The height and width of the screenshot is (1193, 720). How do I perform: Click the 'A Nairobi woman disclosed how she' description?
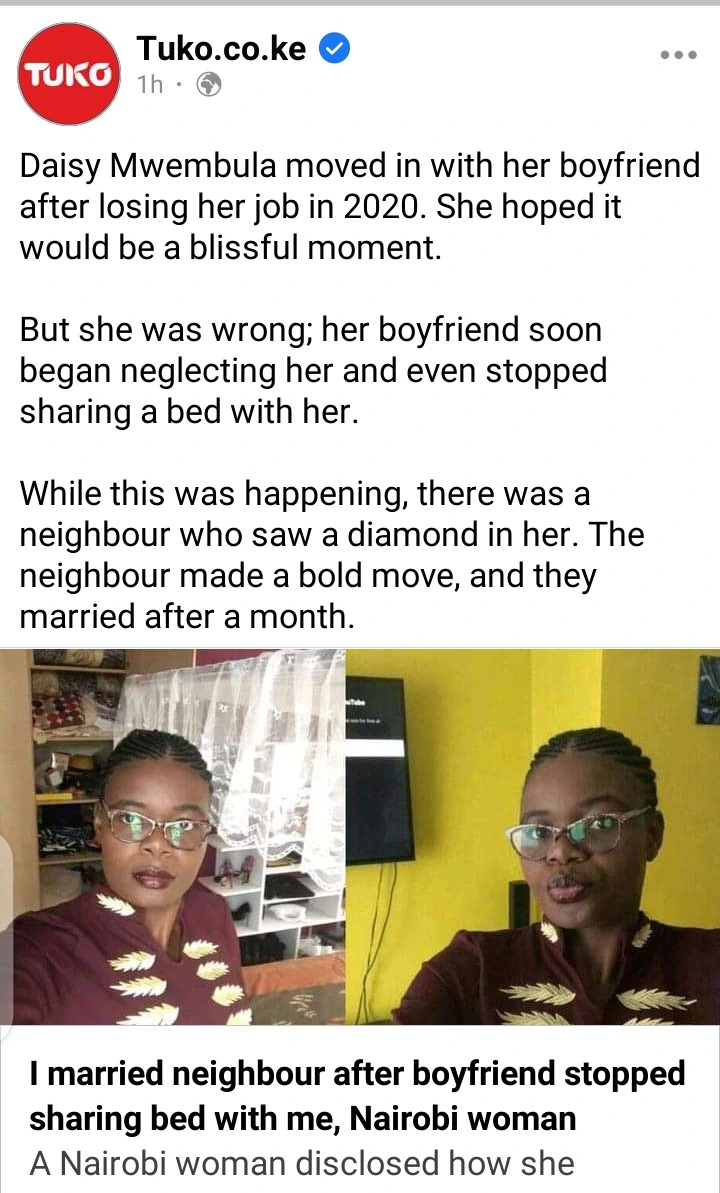[301, 1163]
